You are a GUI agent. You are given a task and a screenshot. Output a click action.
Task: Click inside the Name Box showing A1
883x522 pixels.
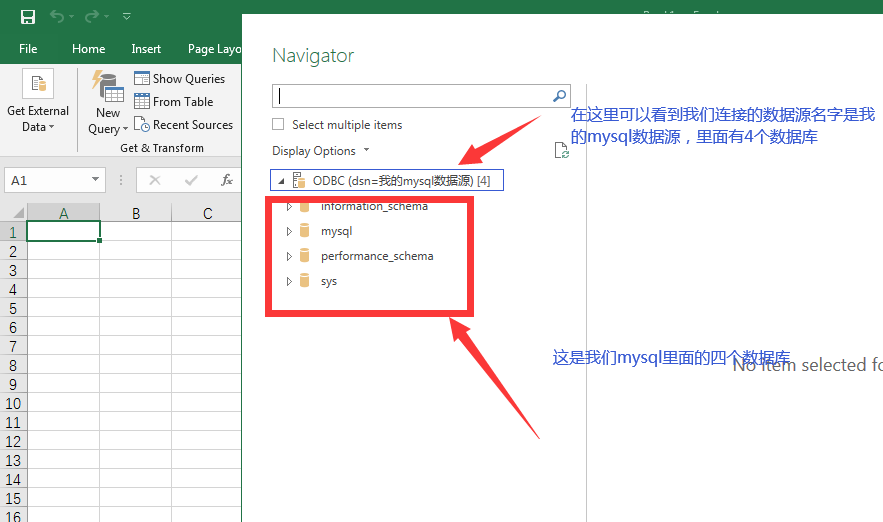click(x=46, y=180)
